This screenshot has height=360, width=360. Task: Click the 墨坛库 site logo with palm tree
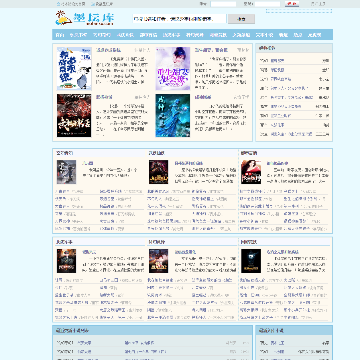(x=84, y=18)
